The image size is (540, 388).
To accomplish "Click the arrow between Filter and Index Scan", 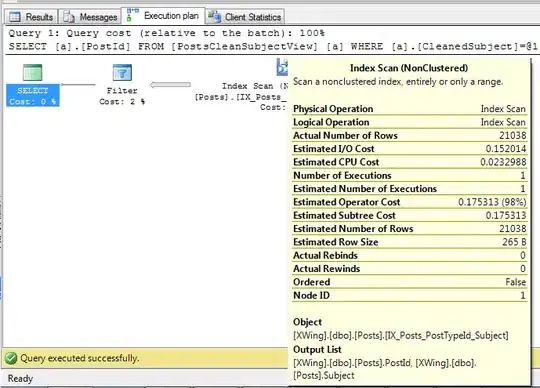I will tap(170, 85).
